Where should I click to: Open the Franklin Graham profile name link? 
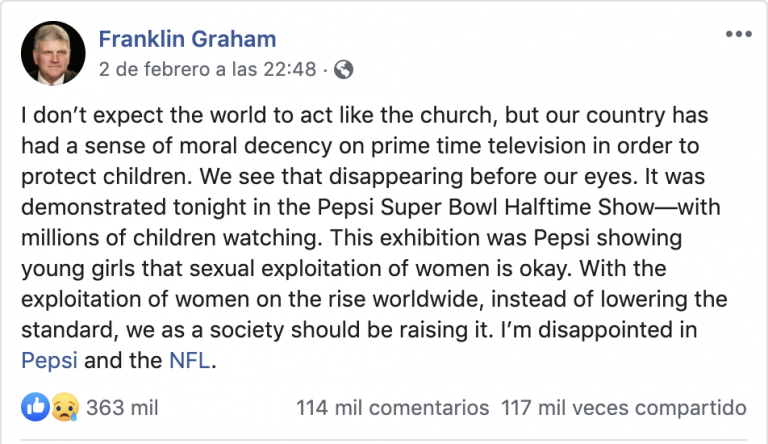click(x=187, y=39)
